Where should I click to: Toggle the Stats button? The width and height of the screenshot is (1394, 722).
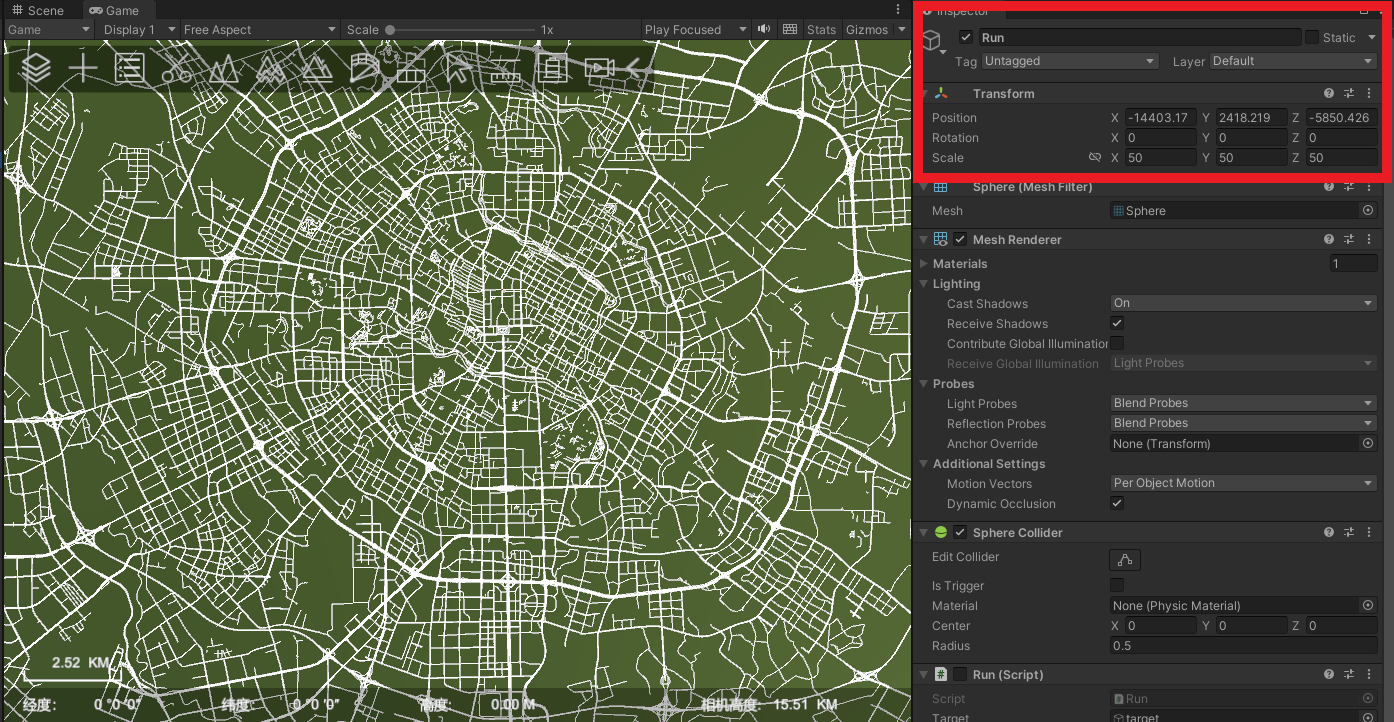821,29
